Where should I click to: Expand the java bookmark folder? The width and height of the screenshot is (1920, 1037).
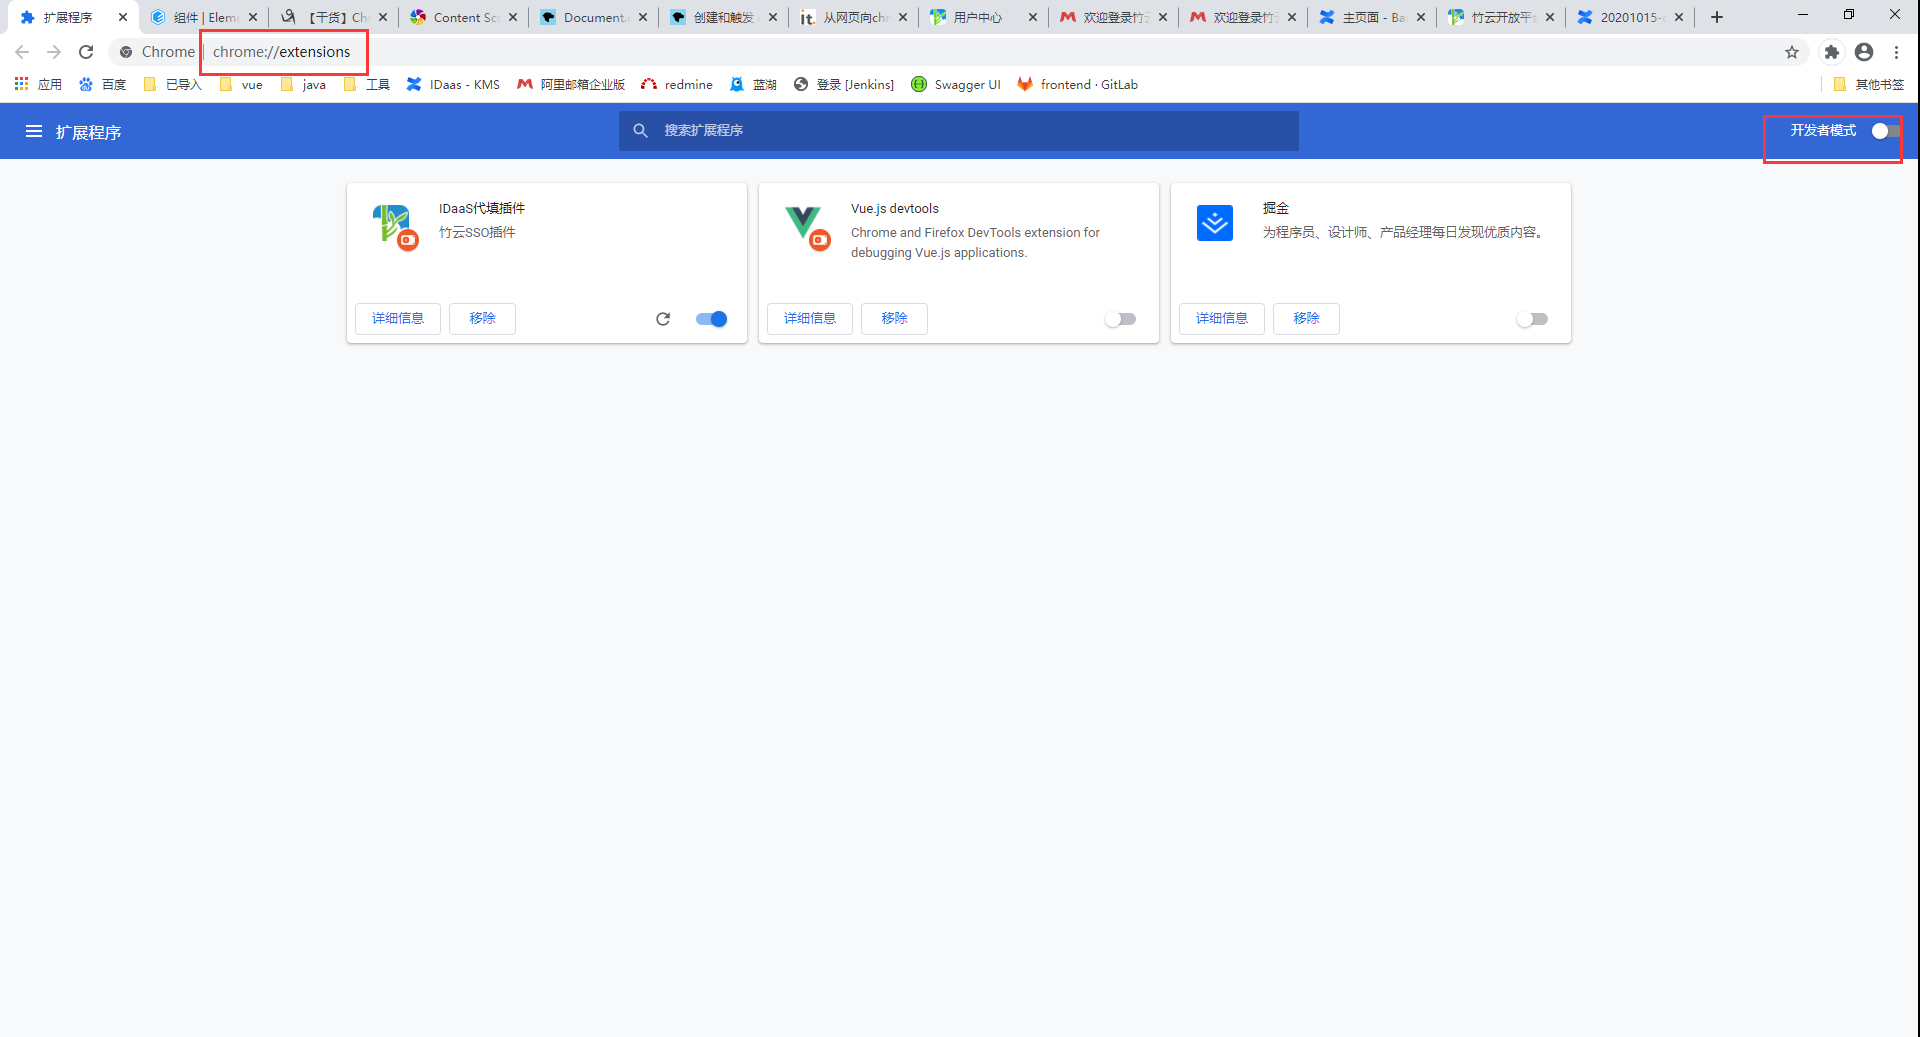(x=304, y=85)
